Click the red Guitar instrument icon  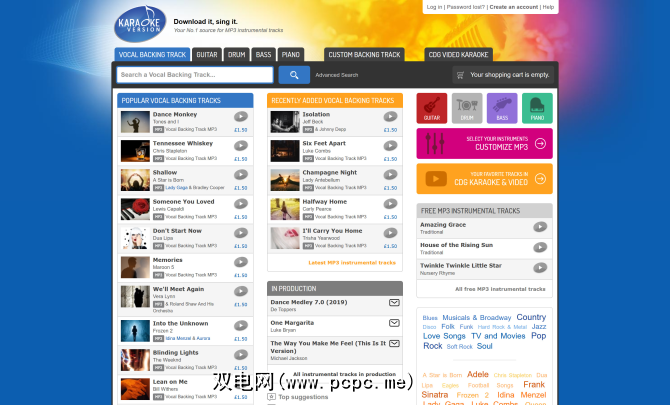coord(432,108)
